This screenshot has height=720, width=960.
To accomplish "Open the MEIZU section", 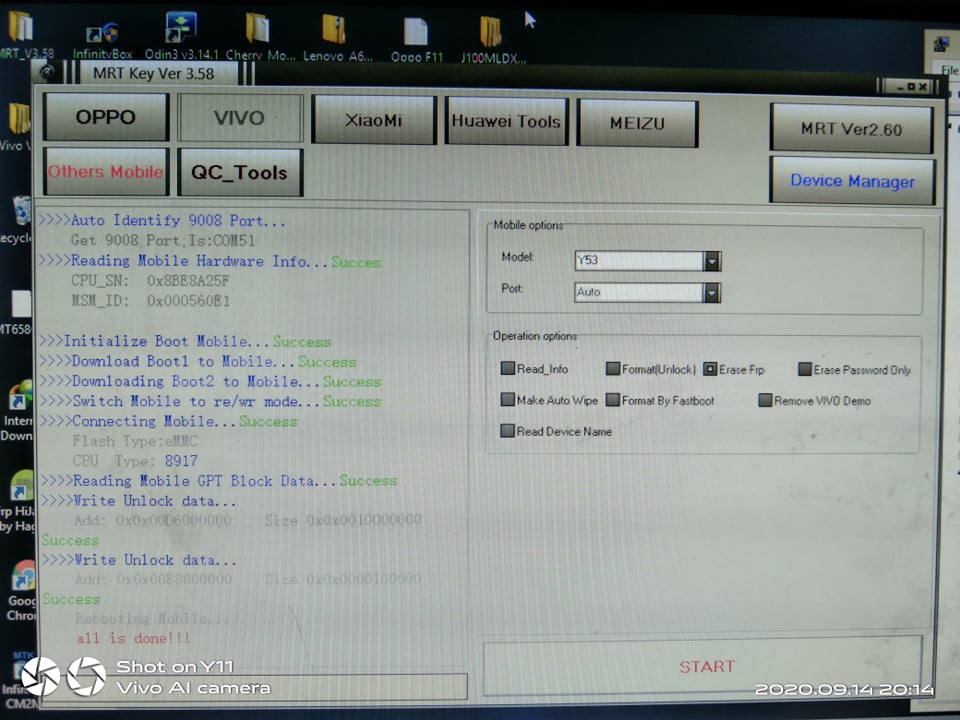I will coord(637,123).
